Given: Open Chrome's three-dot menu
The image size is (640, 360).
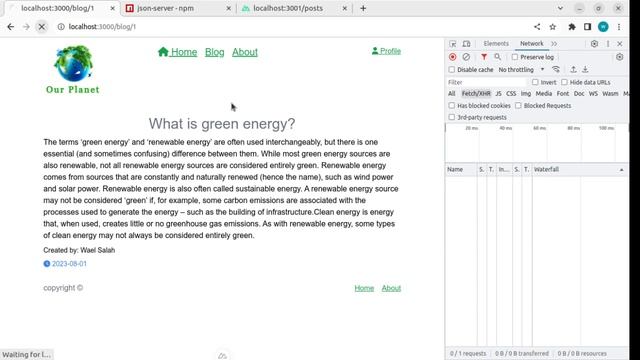Looking at the screenshot, I should 619,27.
